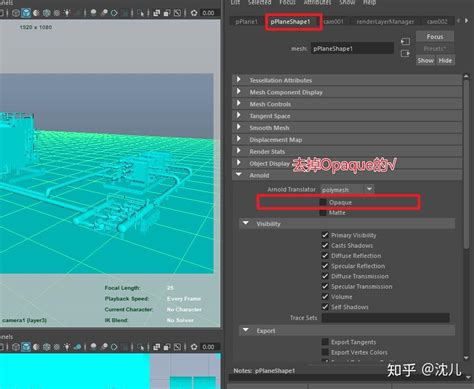The image size is (474, 389).
Task: Uncheck Diffuse Transmission
Action: [x=325, y=276]
